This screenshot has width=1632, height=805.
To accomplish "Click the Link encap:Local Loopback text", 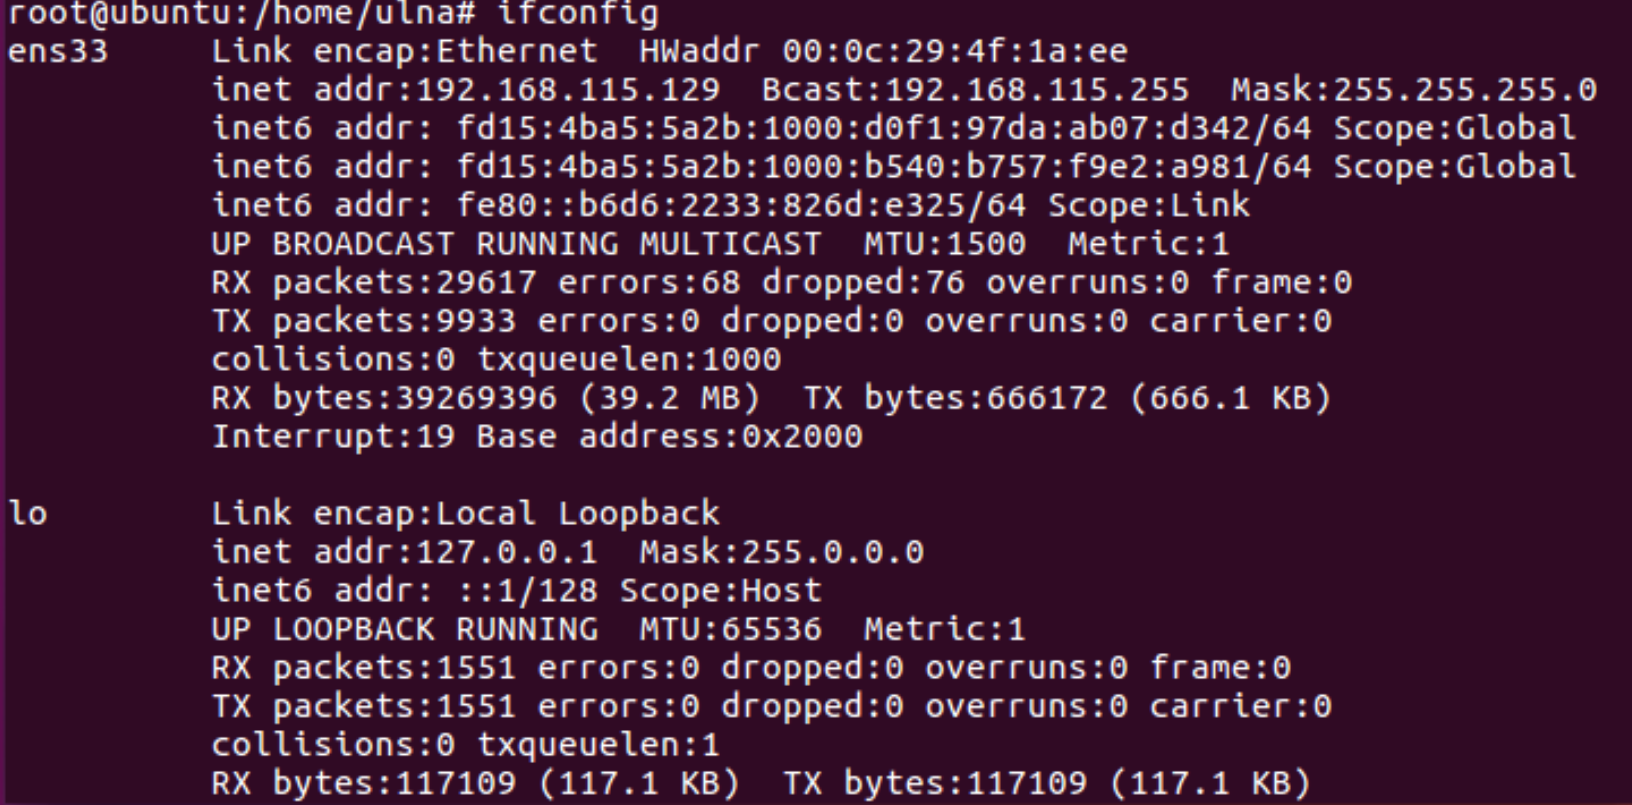I will coord(466,513).
